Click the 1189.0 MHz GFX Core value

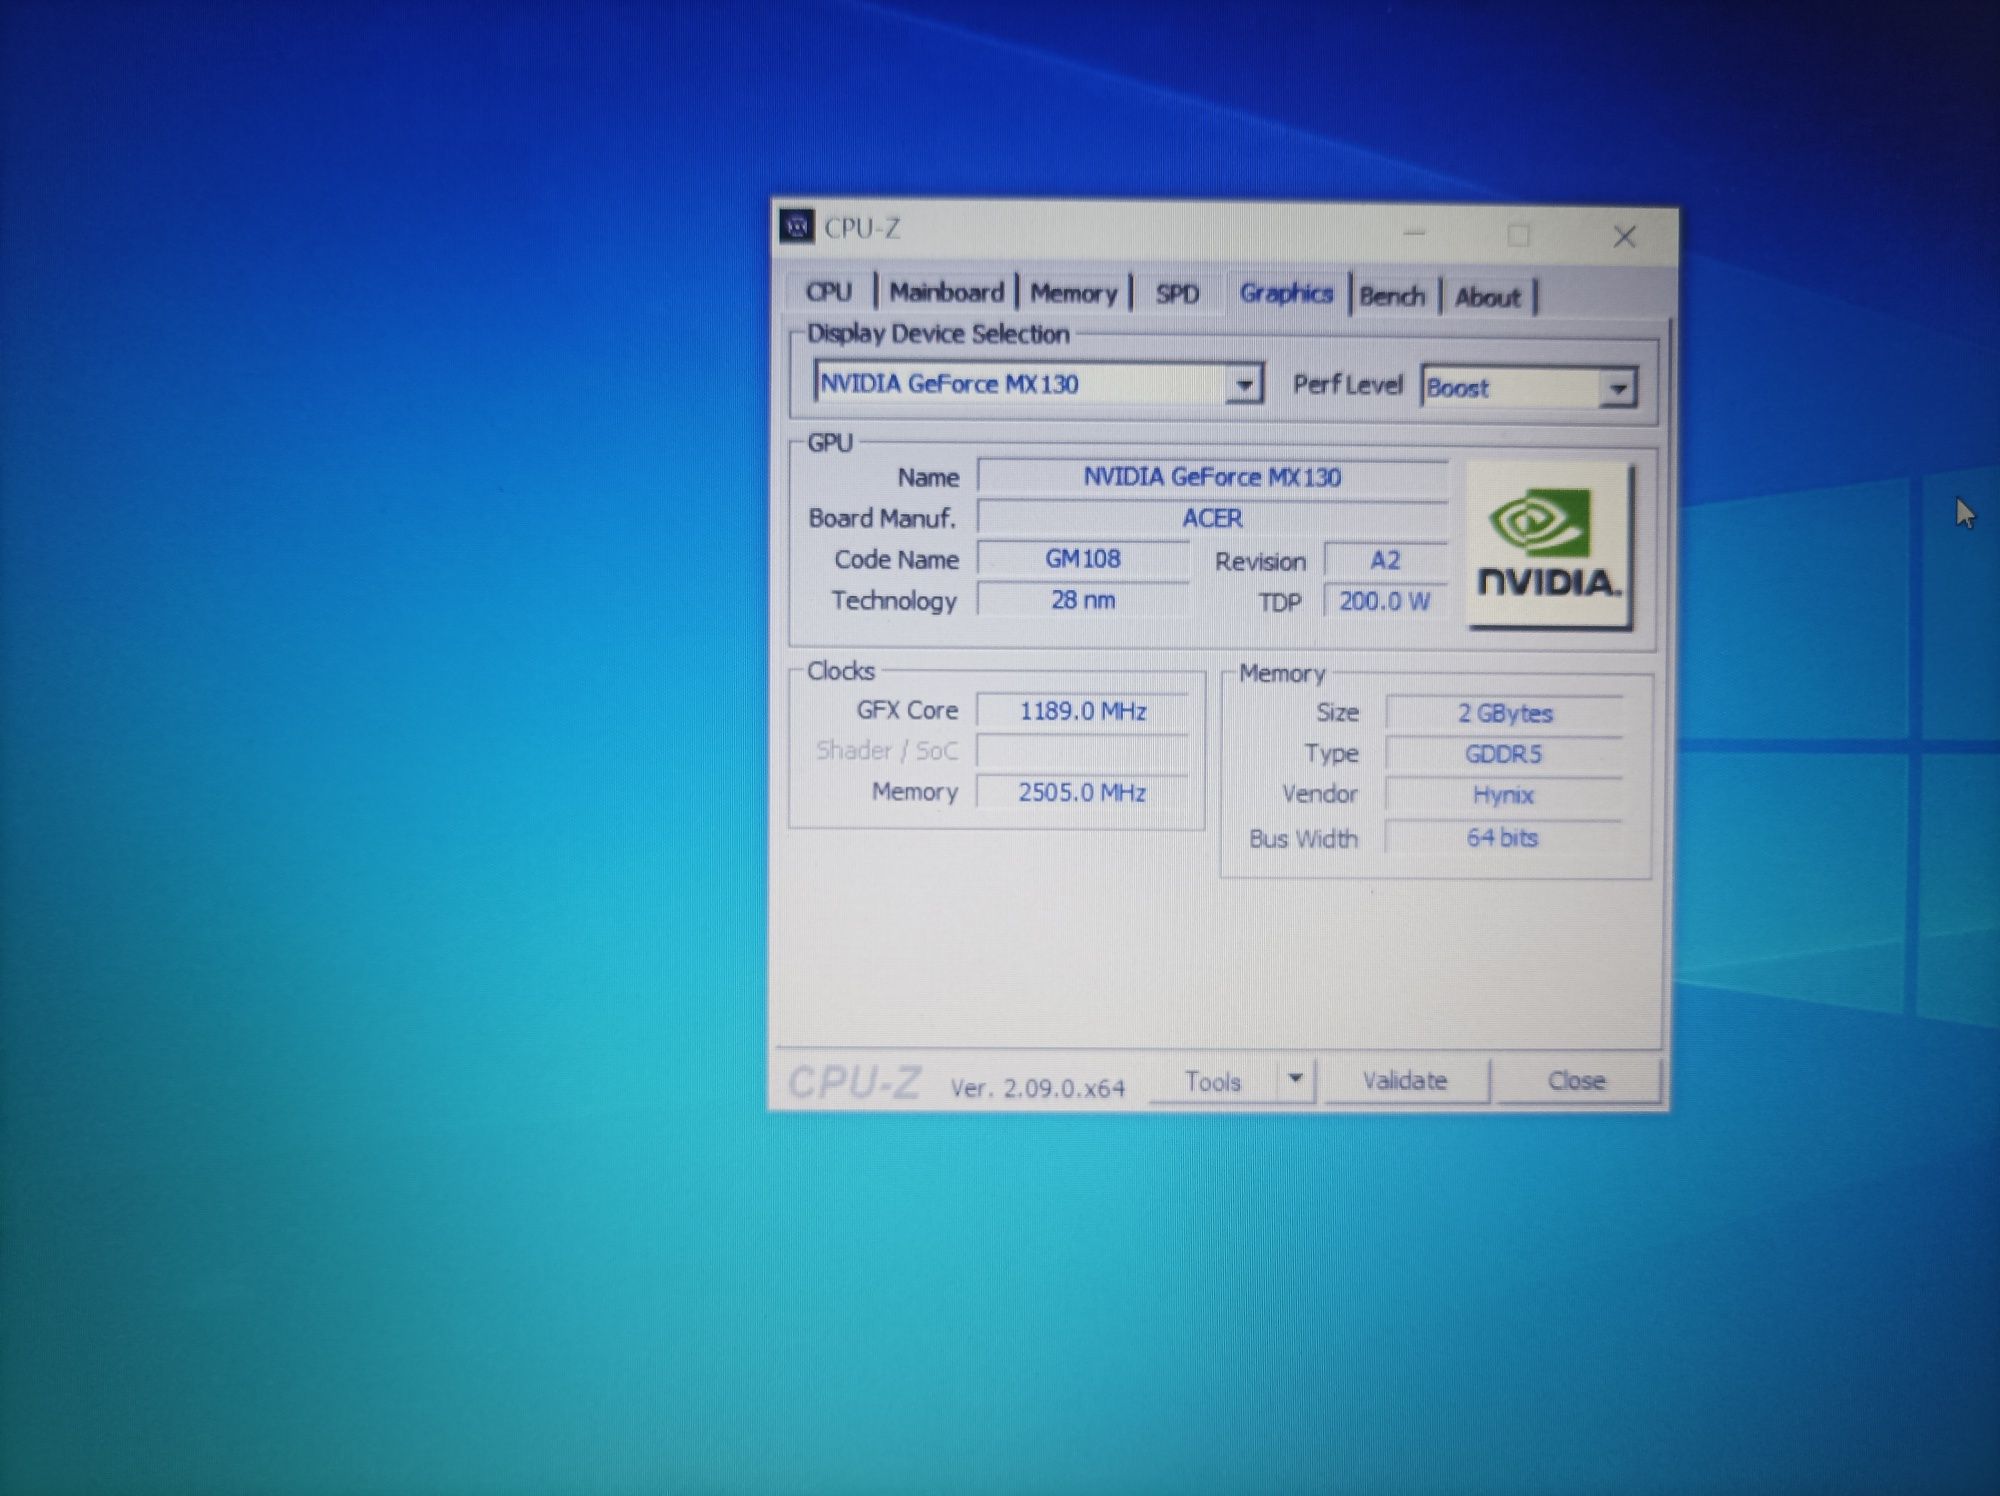point(1083,711)
